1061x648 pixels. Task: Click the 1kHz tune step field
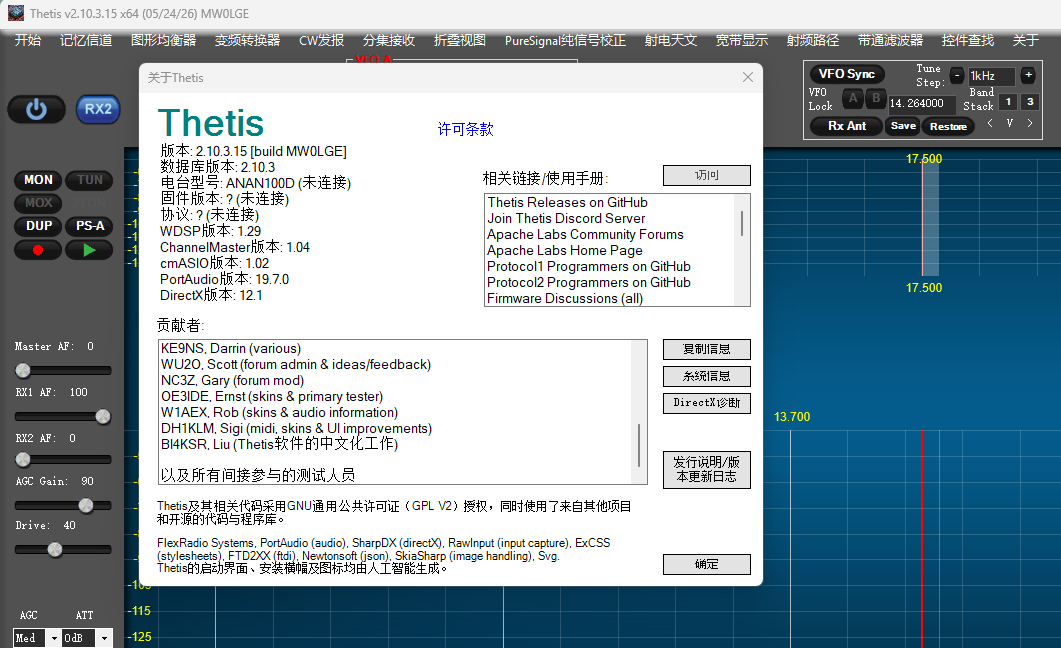coord(991,76)
